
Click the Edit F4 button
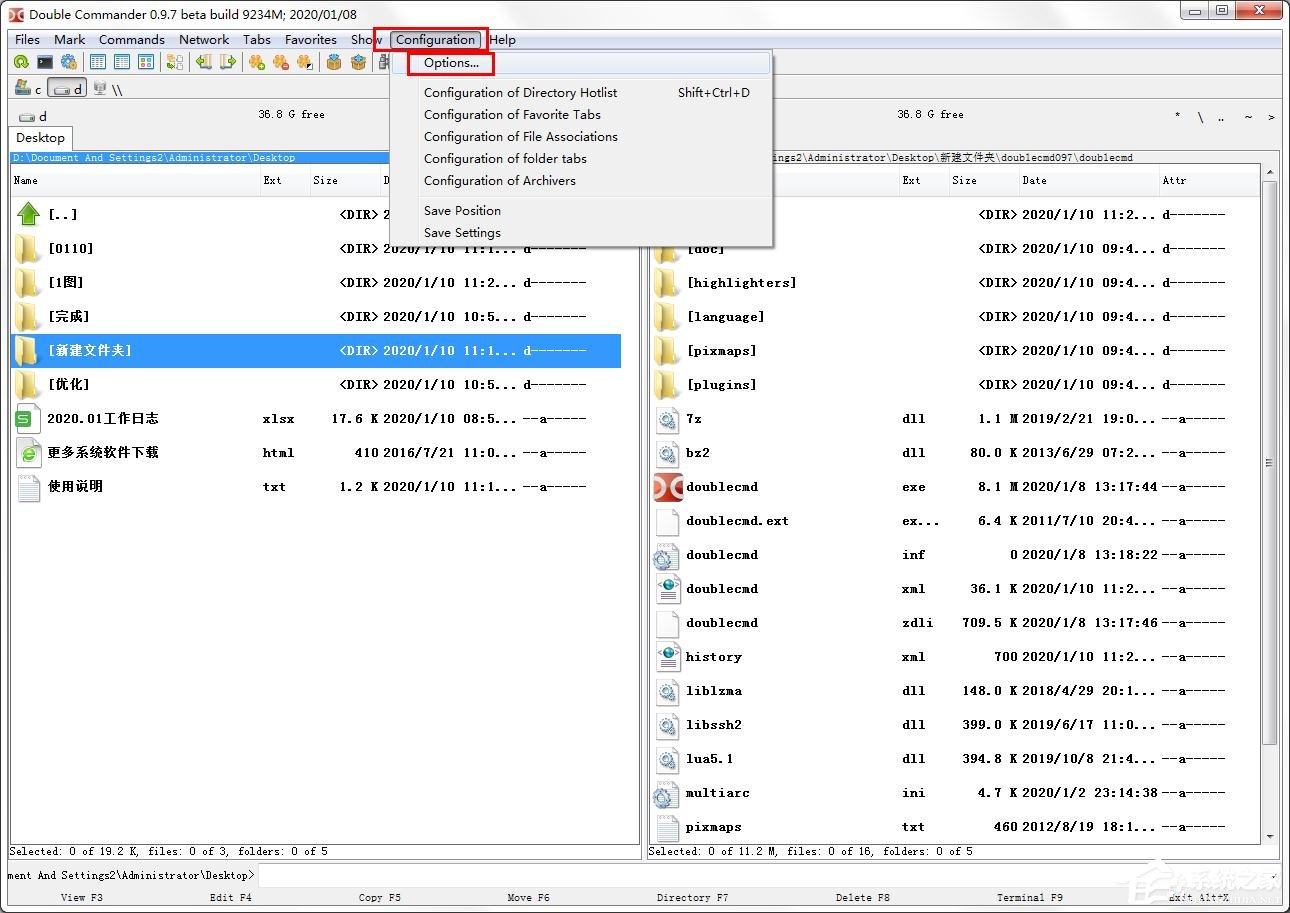[x=231, y=897]
